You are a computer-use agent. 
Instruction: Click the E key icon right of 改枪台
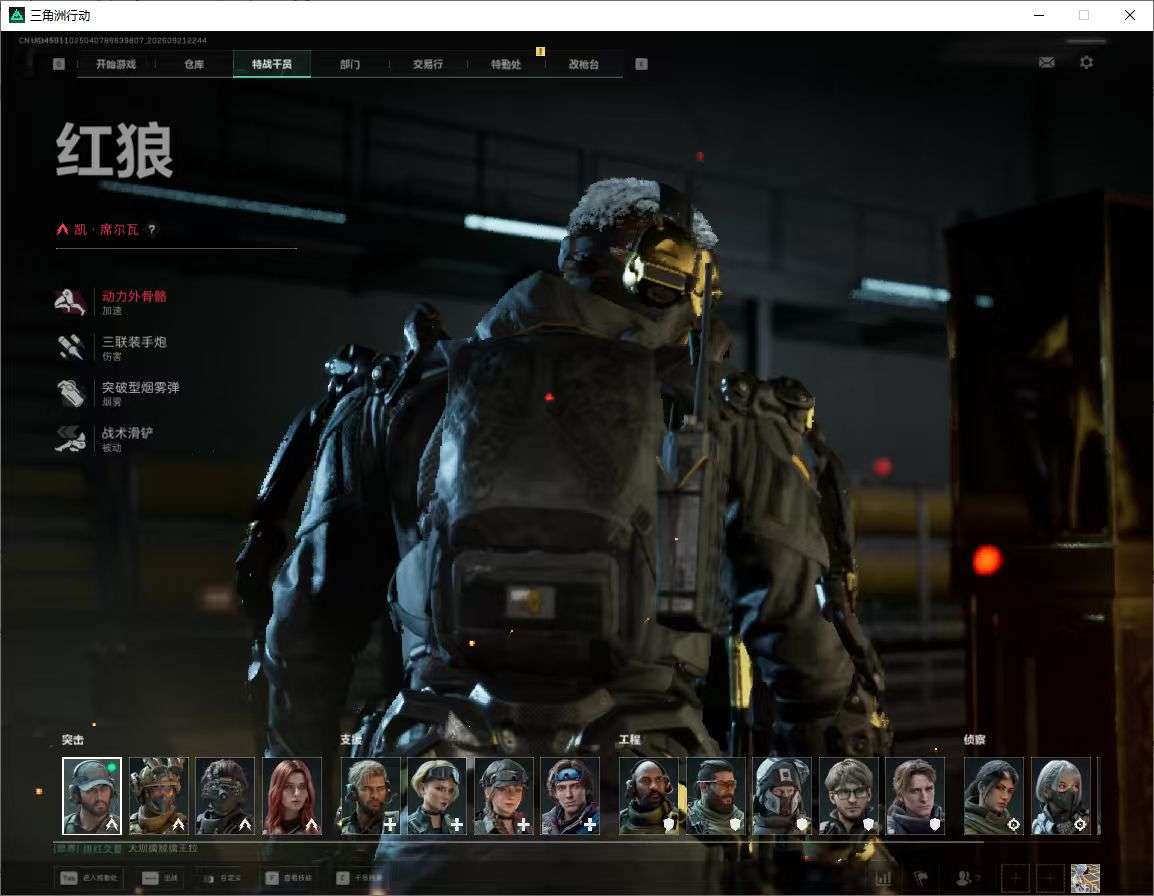[x=641, y=64]
